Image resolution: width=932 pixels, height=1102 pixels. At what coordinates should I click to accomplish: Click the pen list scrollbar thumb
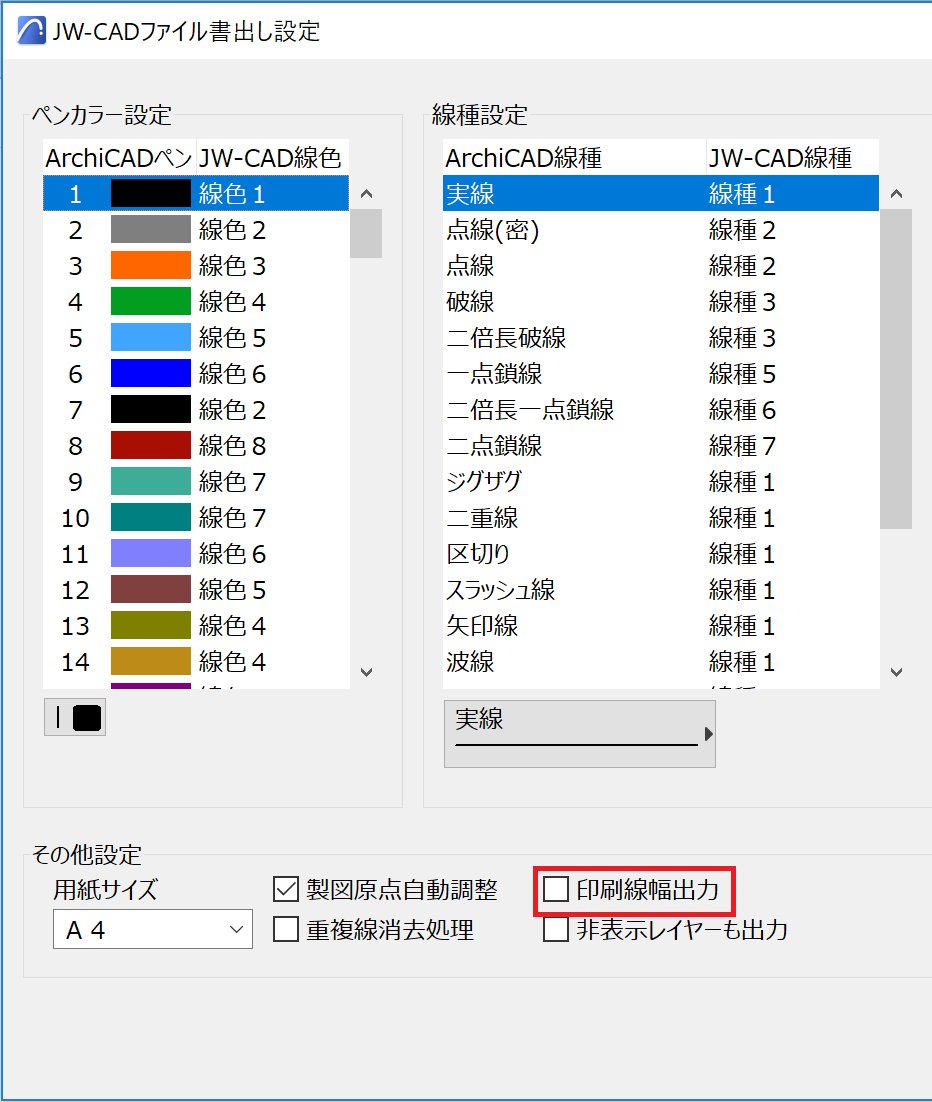366,233
